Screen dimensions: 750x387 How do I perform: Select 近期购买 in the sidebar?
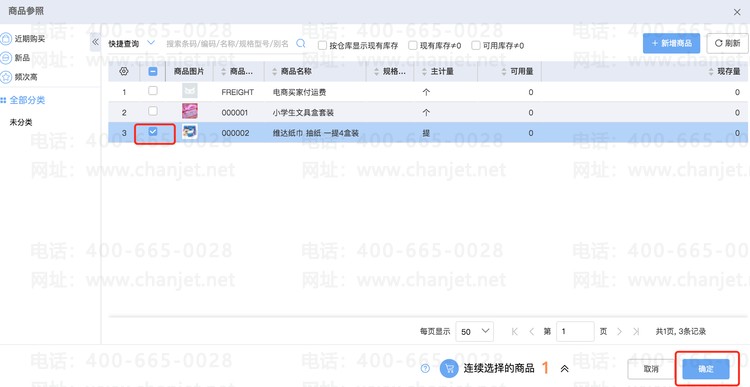(30, 39)
